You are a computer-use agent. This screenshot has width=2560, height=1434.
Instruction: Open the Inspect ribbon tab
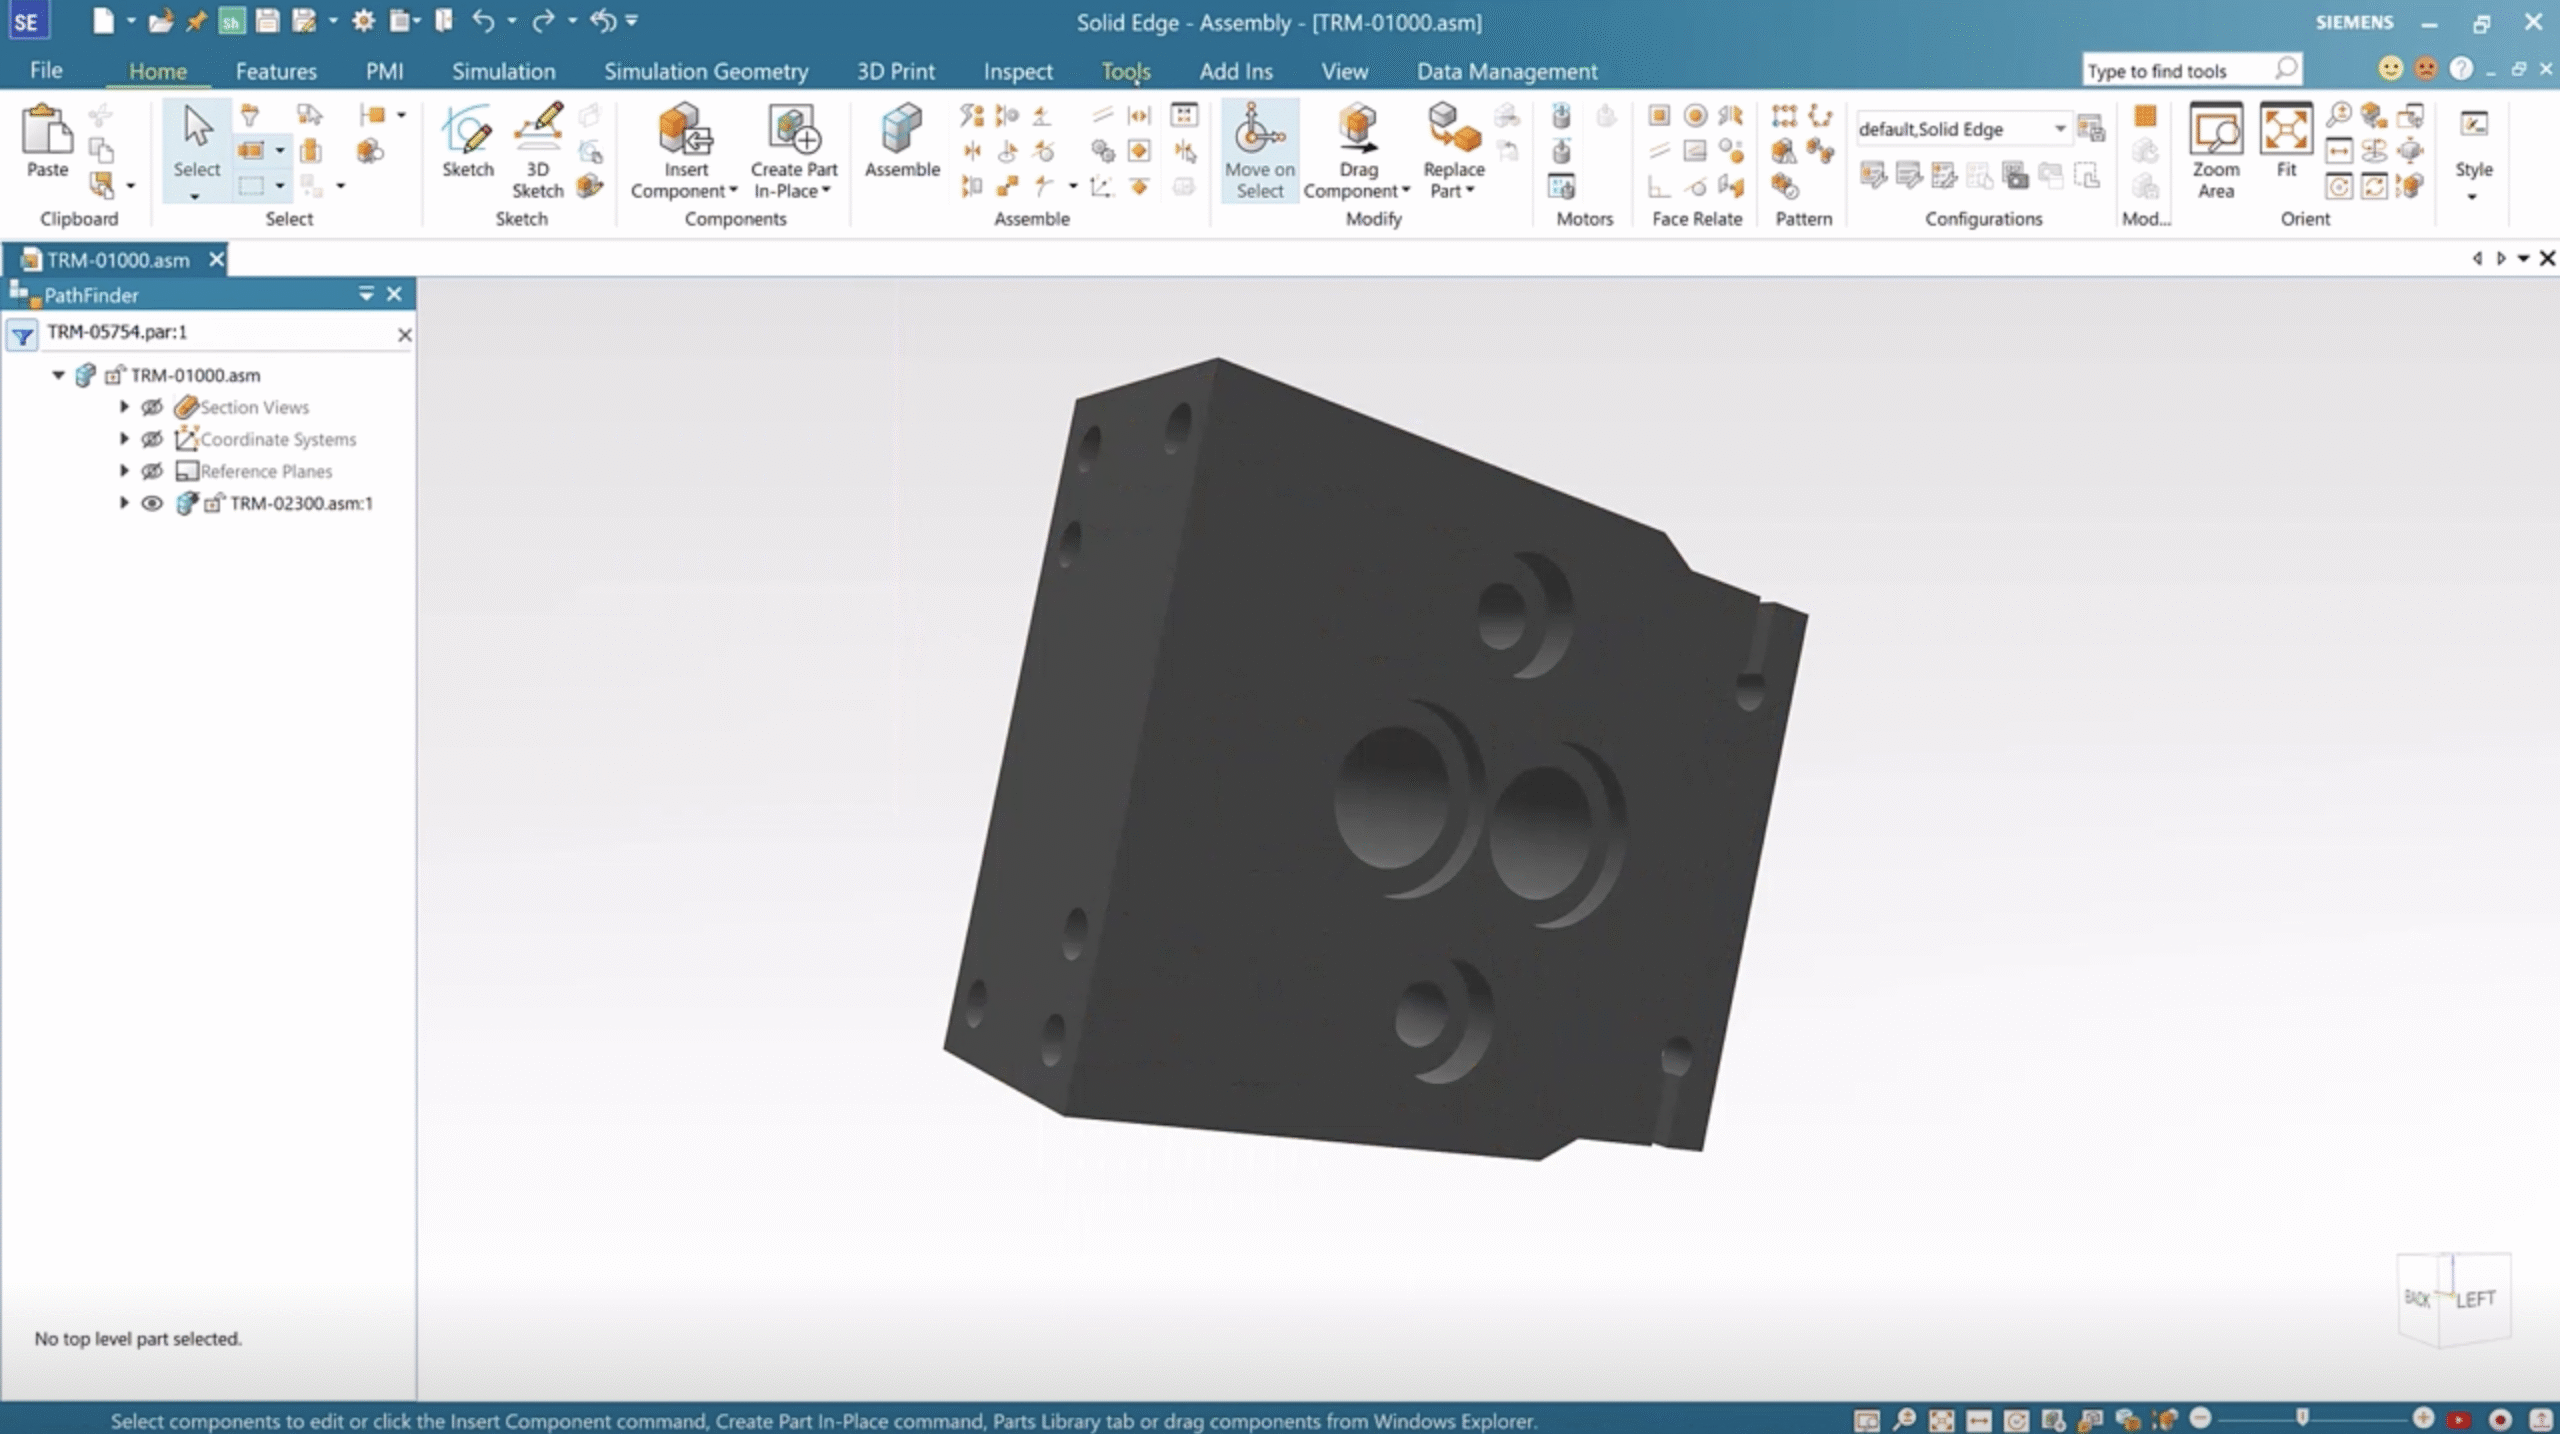pos(1017,70)
